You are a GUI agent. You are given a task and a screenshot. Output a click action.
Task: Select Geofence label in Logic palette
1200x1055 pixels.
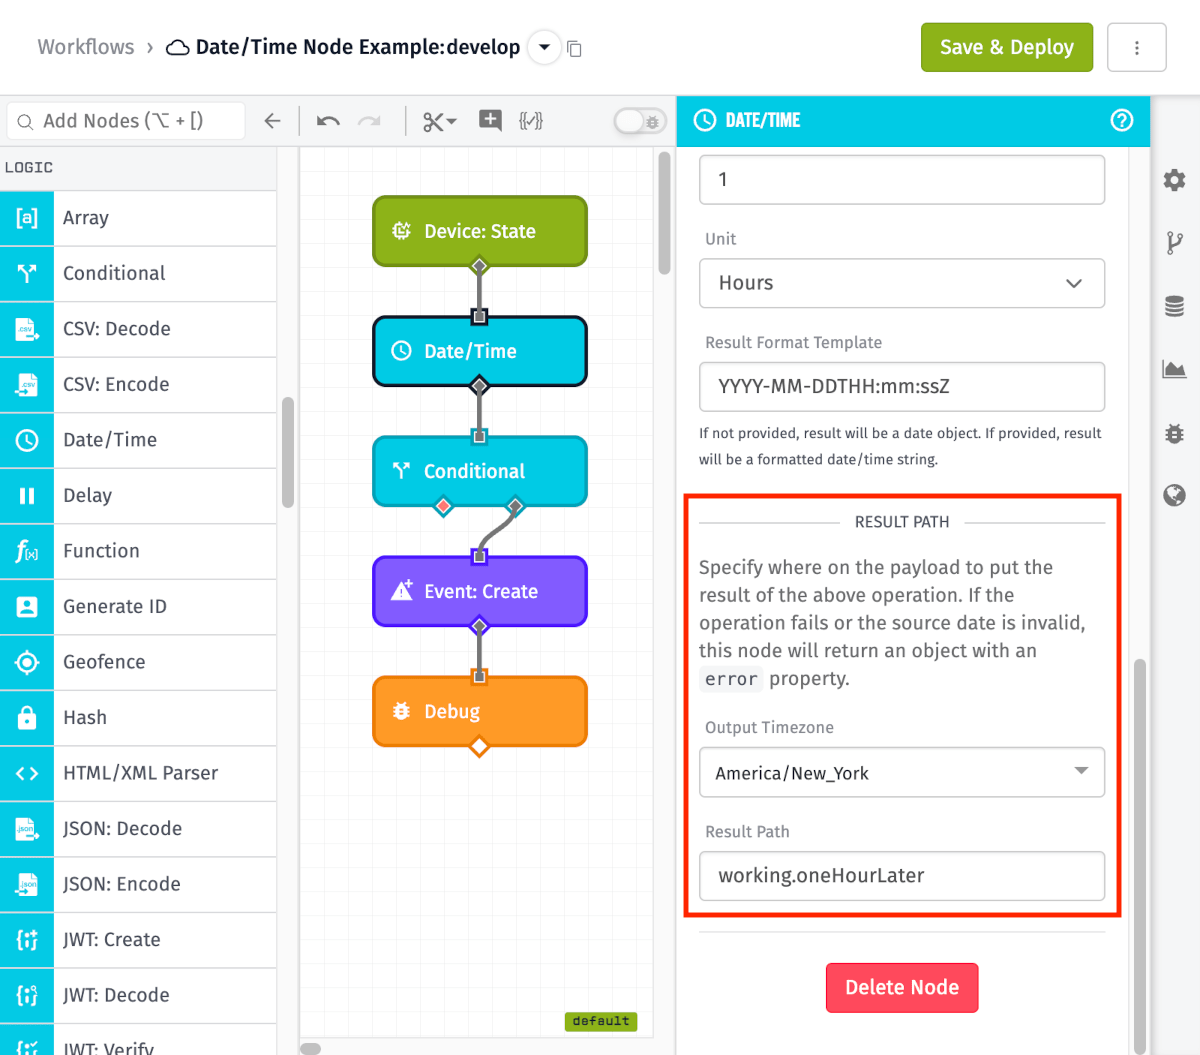pyautogui.click(x=104, y=662)
